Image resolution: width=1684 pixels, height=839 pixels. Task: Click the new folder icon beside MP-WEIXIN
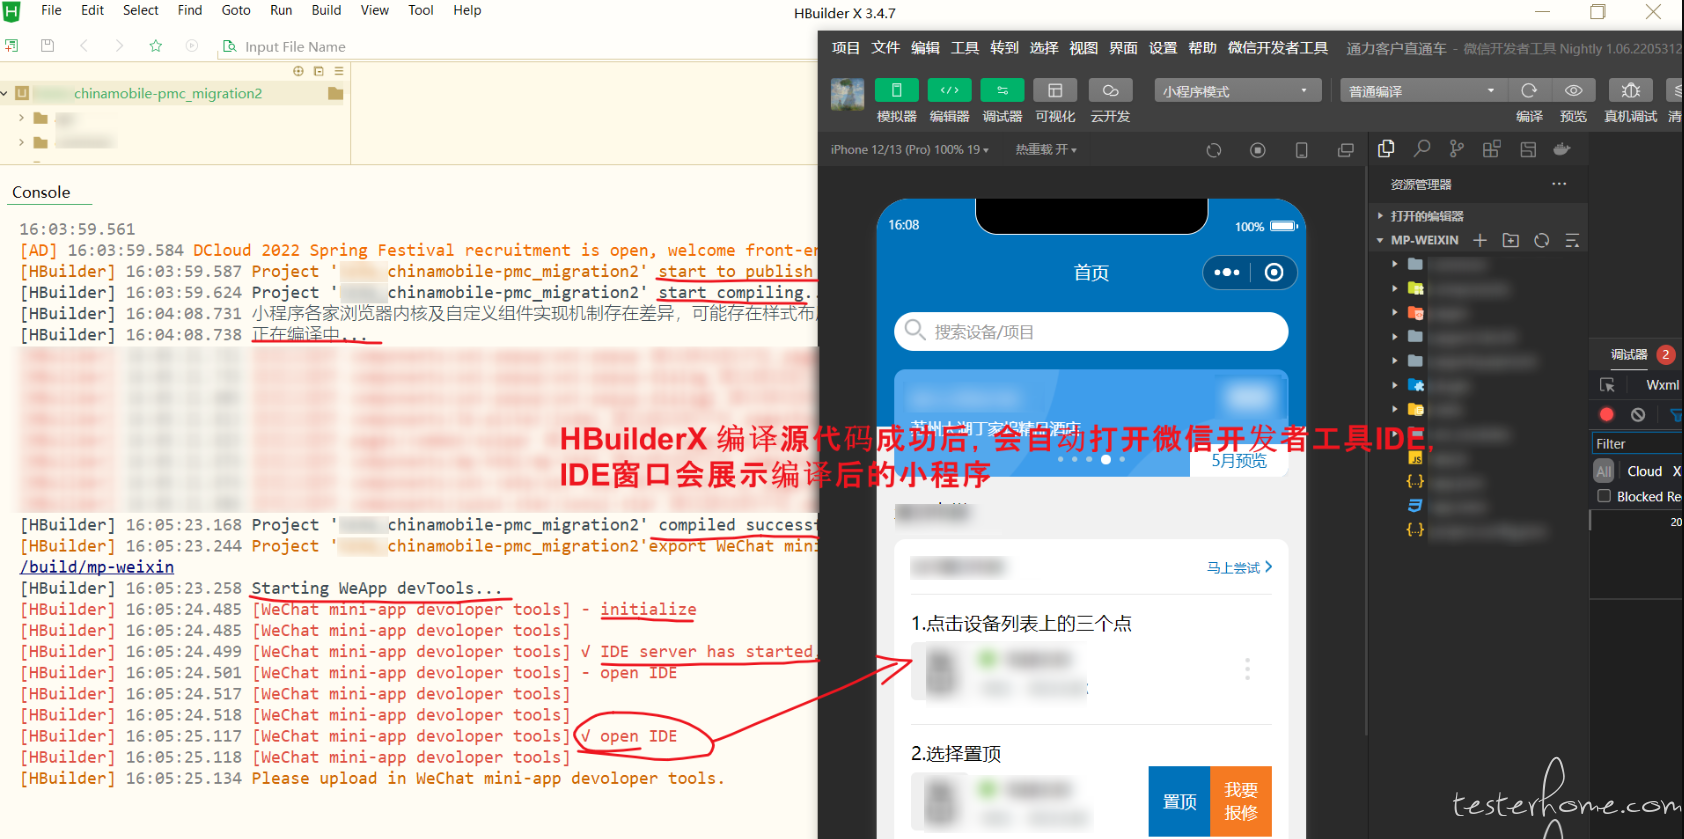[1511, 240]
